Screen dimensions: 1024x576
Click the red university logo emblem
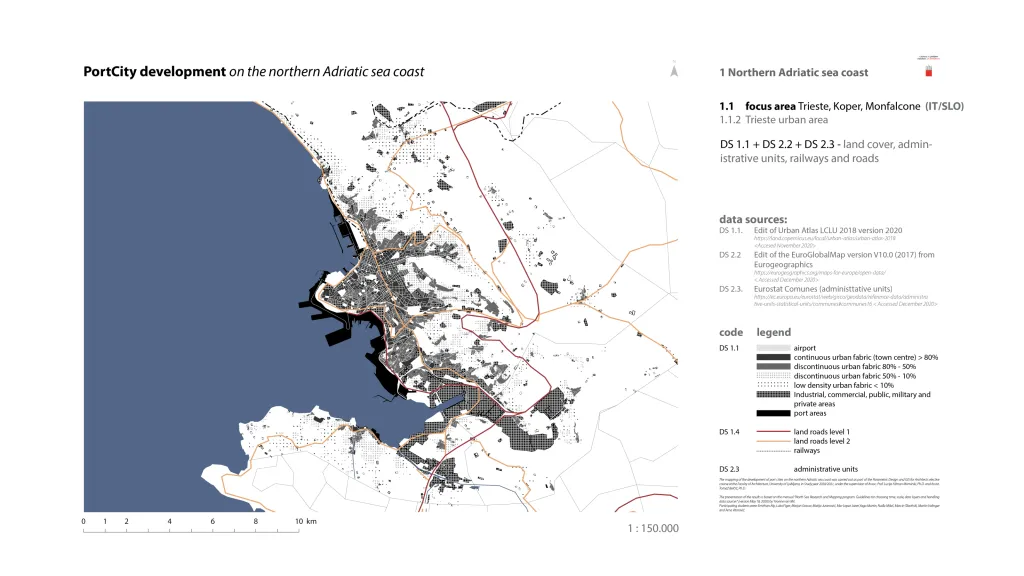pyautogui.click(x=927, y=72)
